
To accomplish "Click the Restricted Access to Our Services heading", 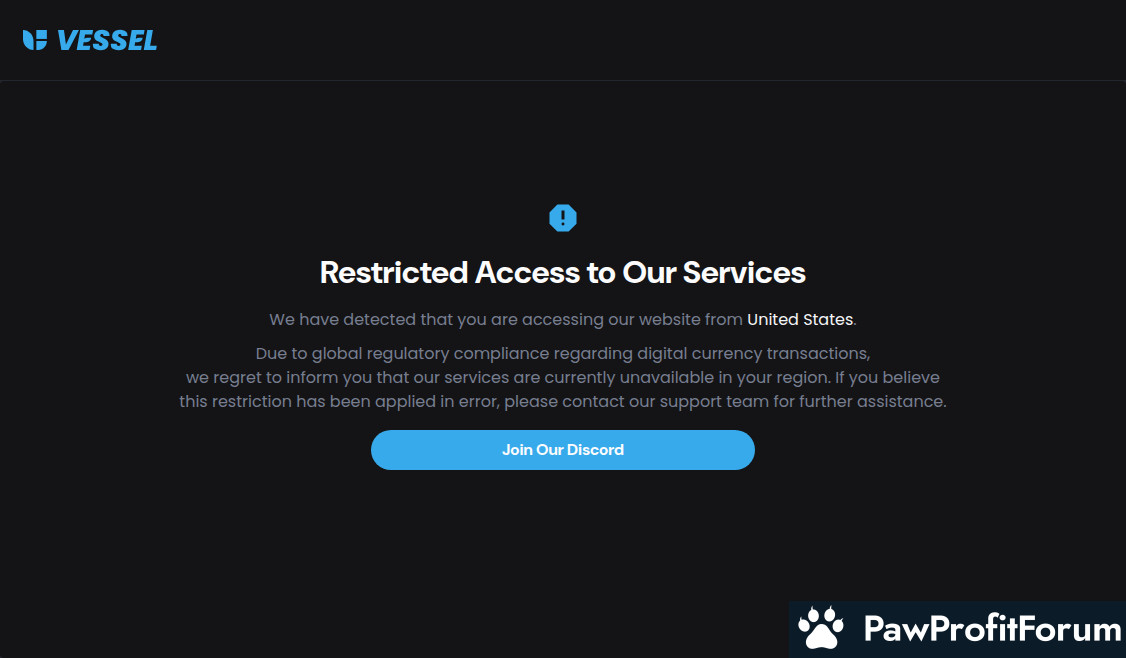I will (x=562, y=272).
